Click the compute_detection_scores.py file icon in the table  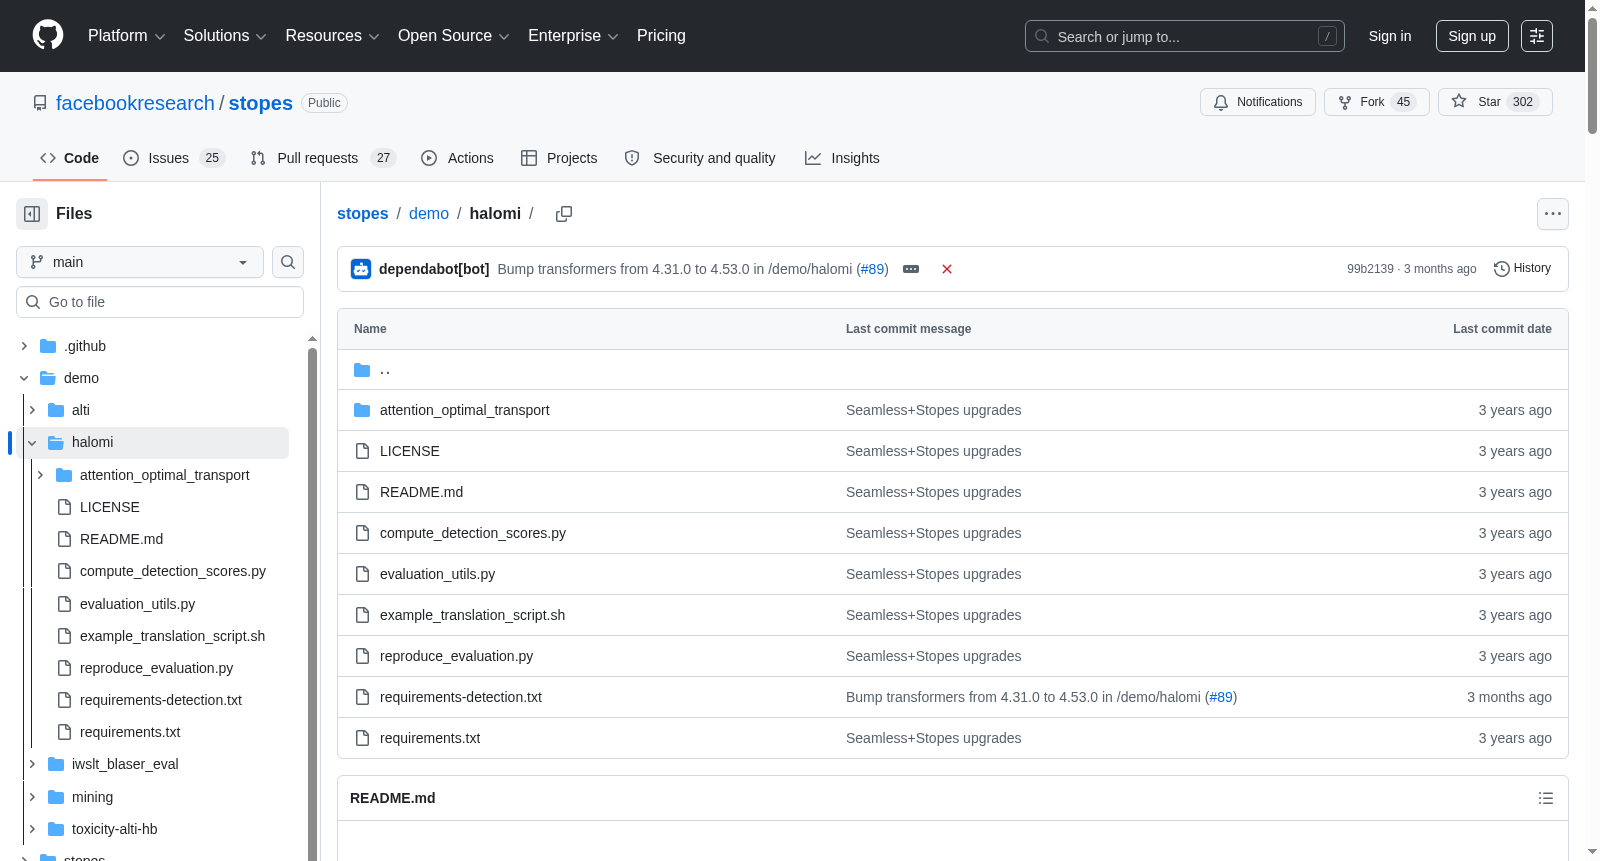click(x=362, y=533)
